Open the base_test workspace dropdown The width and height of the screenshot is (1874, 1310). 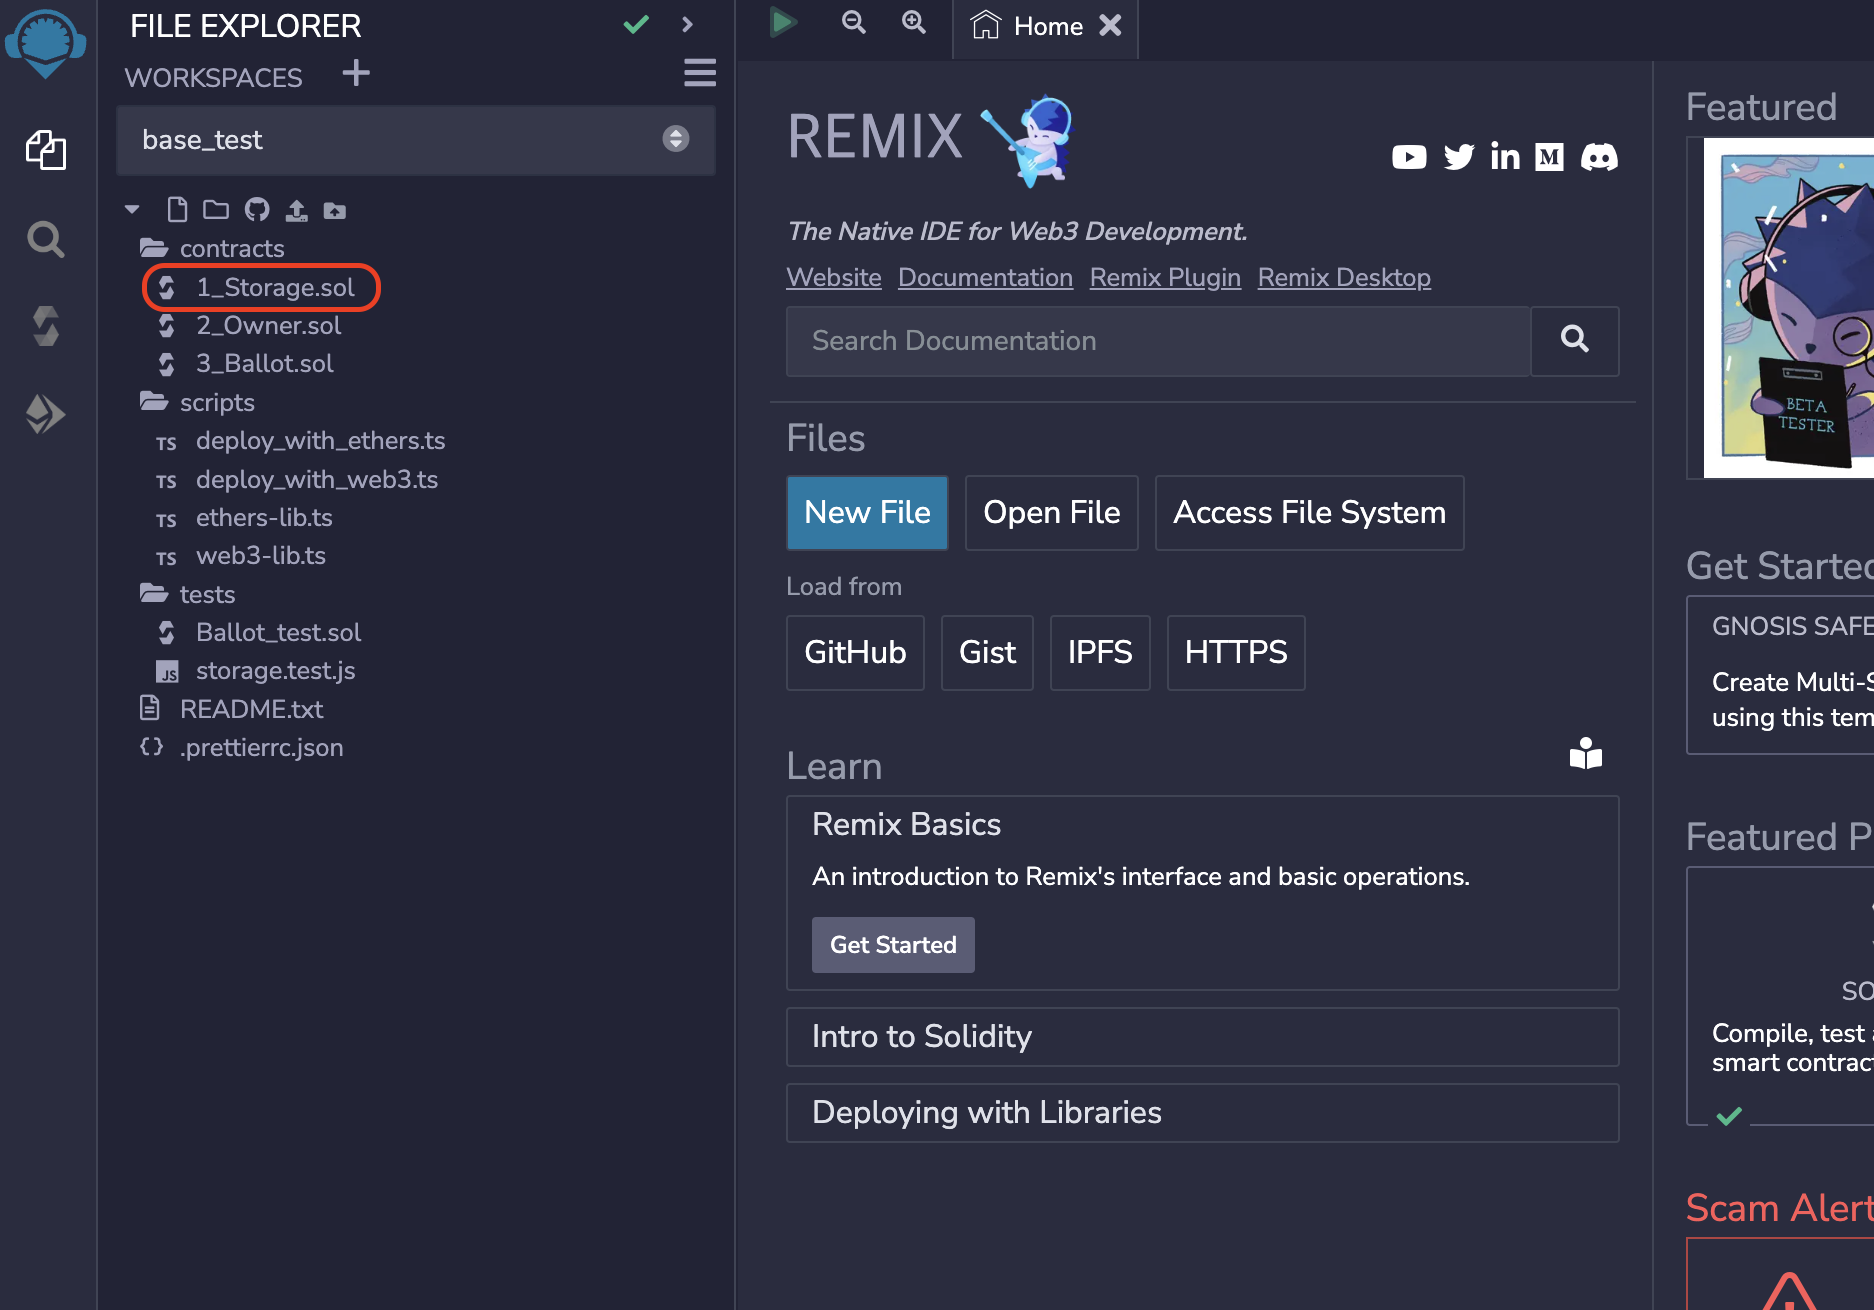(416, 140)
